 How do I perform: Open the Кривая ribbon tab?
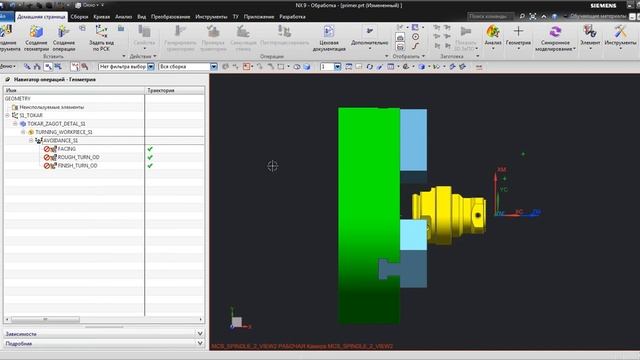pos(102,17)
